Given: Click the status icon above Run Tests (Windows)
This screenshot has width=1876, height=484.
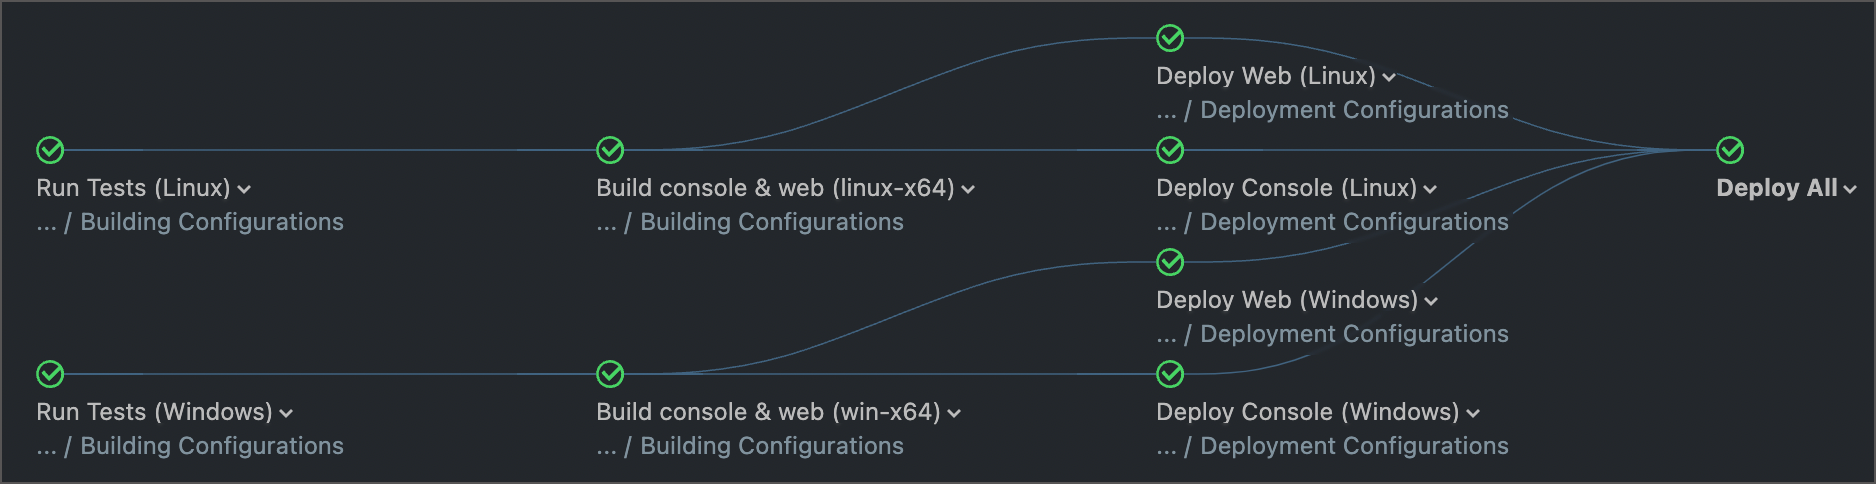Looking at the screenshot, I should 50,374.
